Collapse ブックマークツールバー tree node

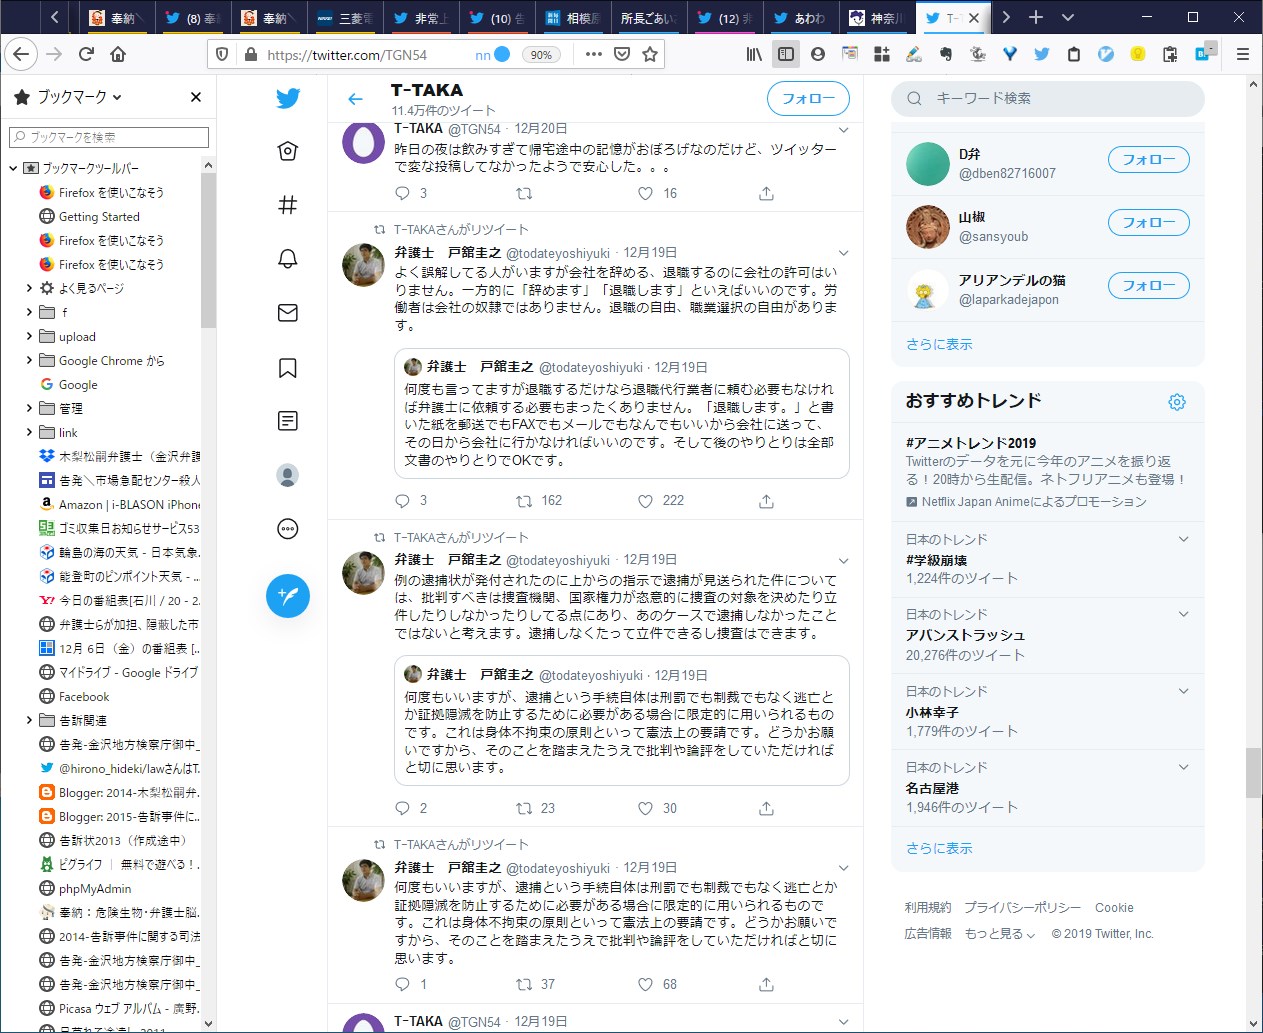[x=13, y=168]
